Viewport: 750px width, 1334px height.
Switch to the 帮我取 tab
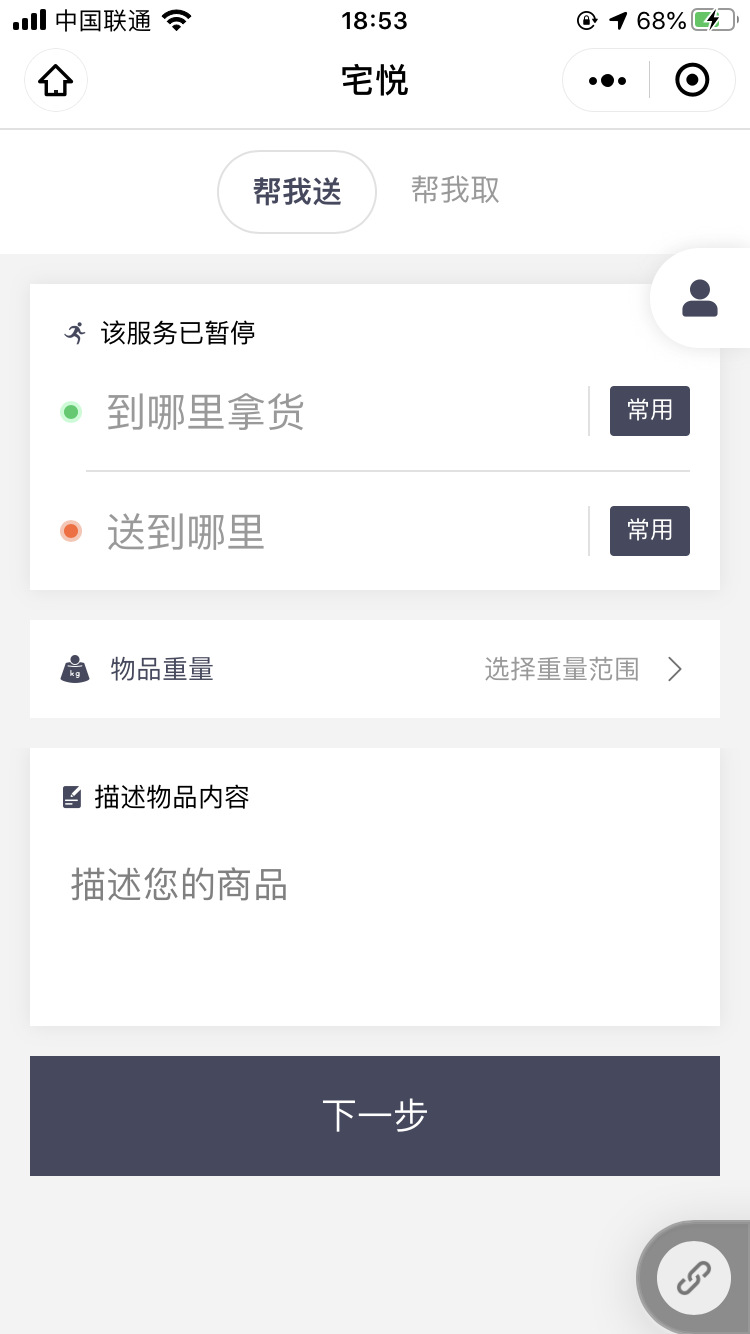(x=455, y=190)
